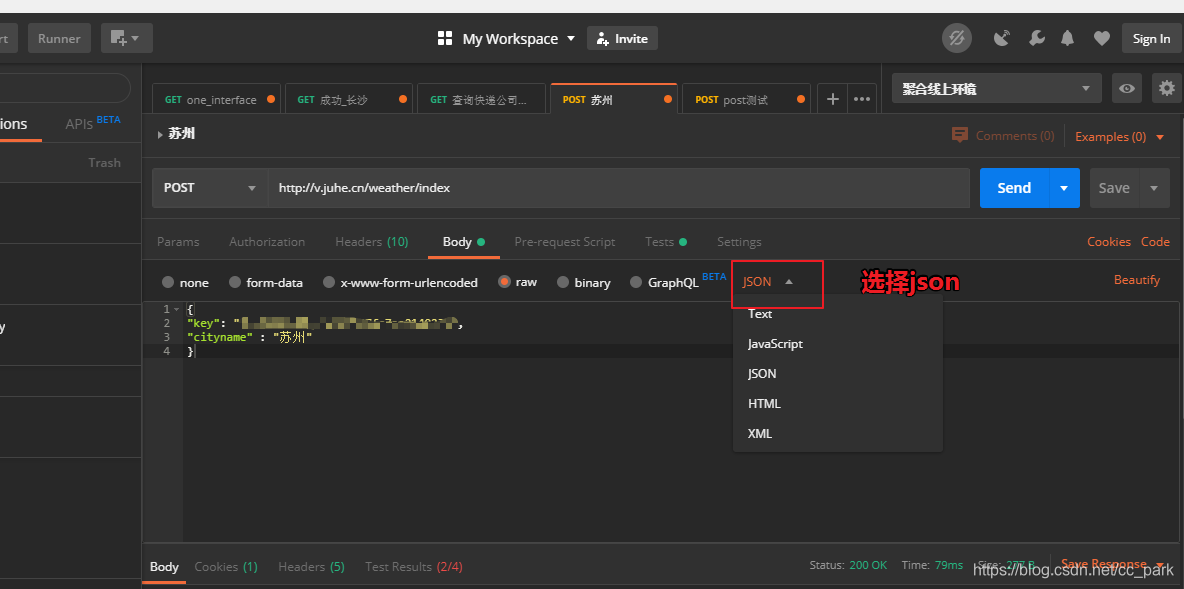This screenshot has width=1184, height=589.
Task: Click Trash in the sidebar
Action: [x=104, y=162]
